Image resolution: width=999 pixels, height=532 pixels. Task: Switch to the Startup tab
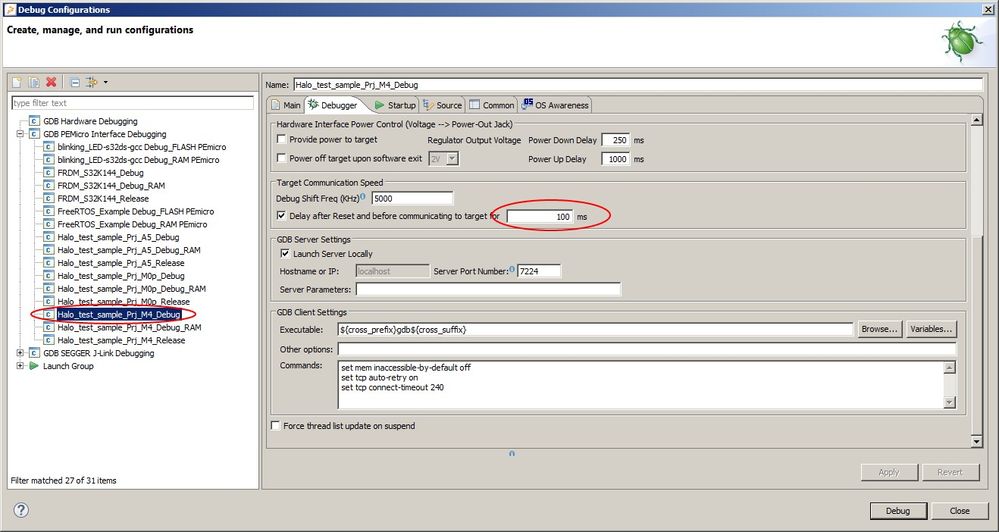tap(395, 105)
